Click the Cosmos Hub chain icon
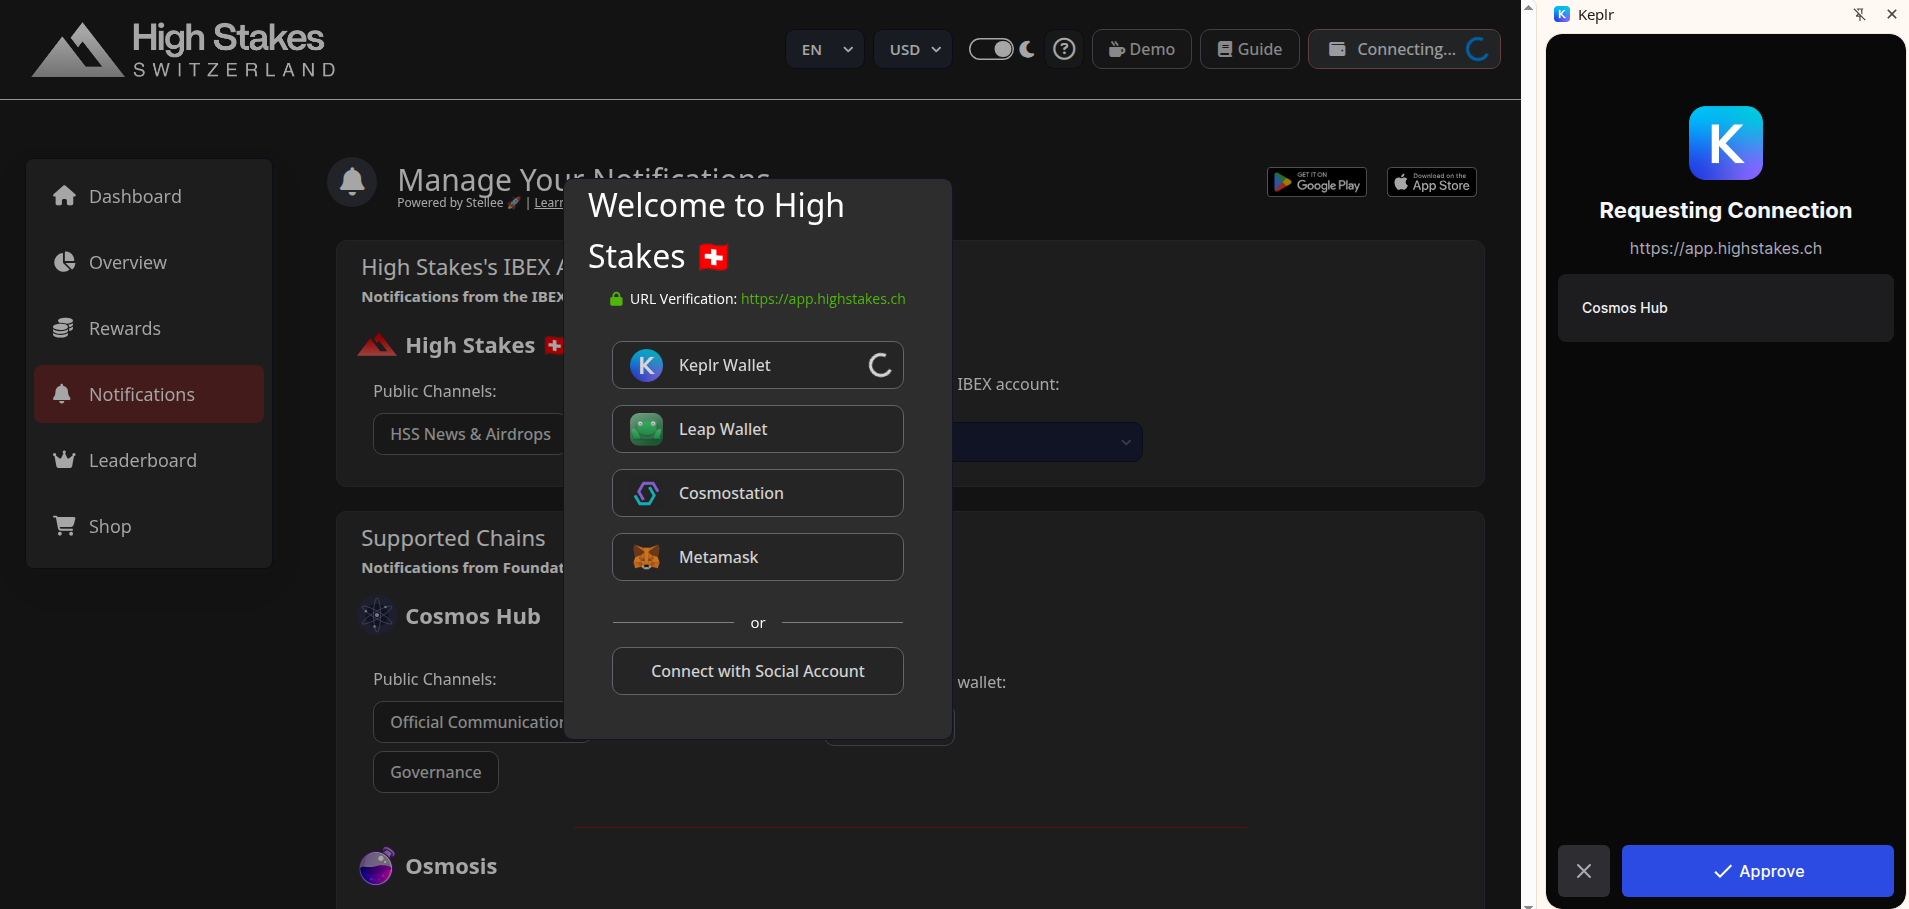The height and width of the screenshot is (909, 1909). point(377,616)
